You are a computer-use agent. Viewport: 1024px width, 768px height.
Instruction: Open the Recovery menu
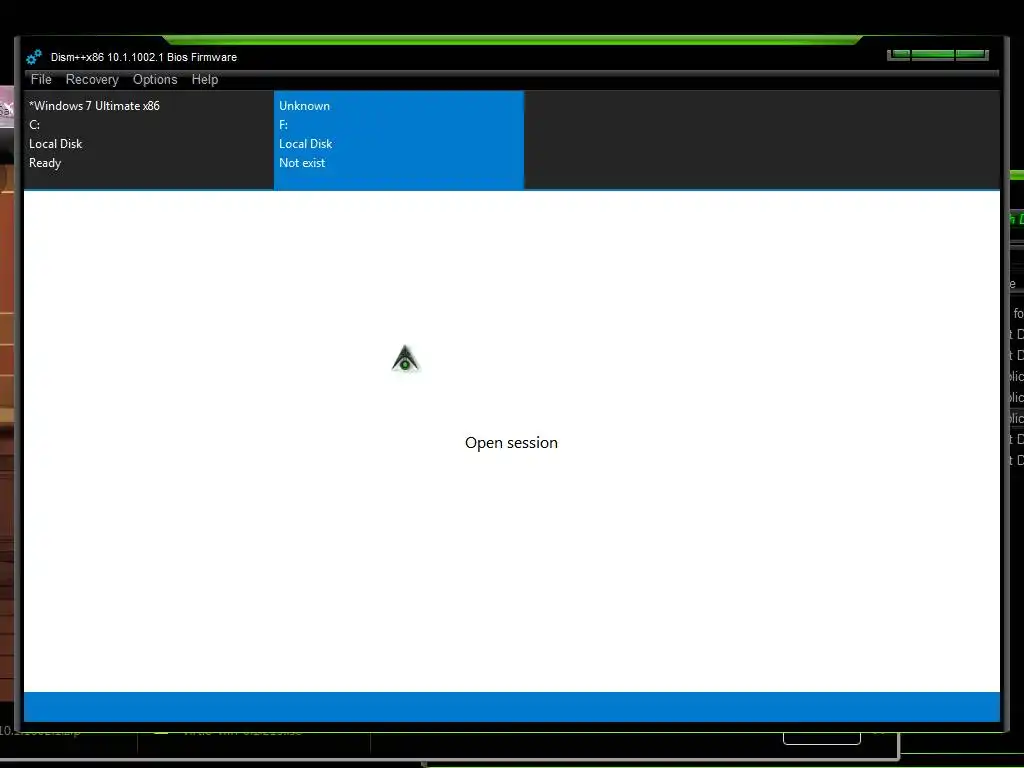92,80
